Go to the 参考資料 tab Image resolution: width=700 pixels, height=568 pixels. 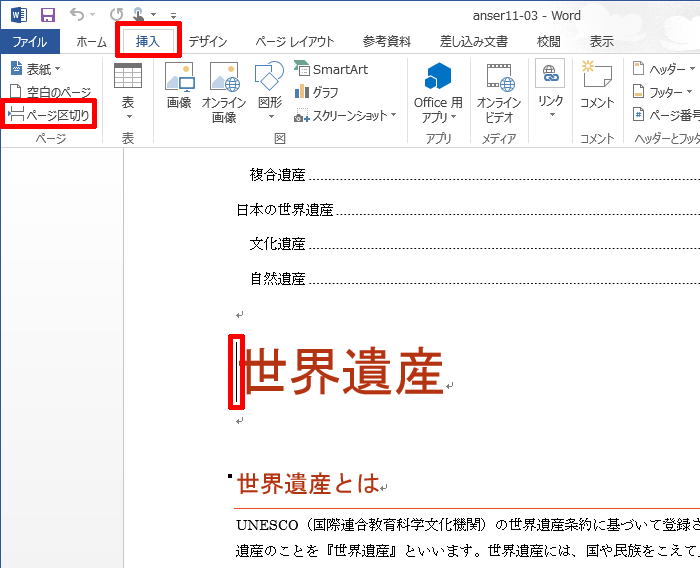[387, 42]
